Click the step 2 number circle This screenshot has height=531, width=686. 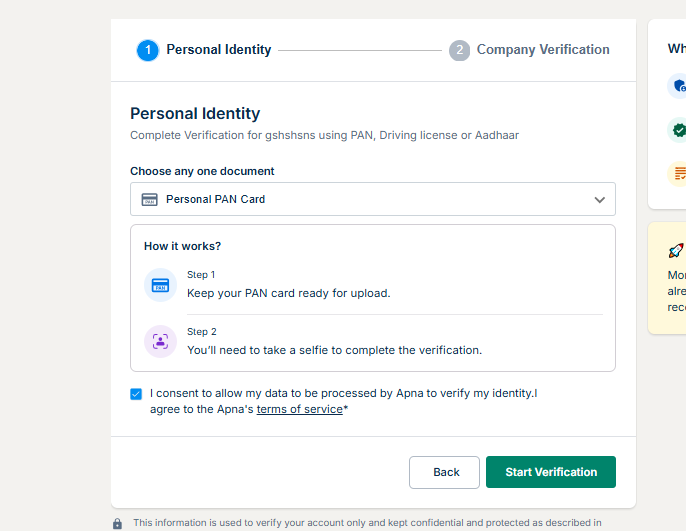tap(459, 50)
